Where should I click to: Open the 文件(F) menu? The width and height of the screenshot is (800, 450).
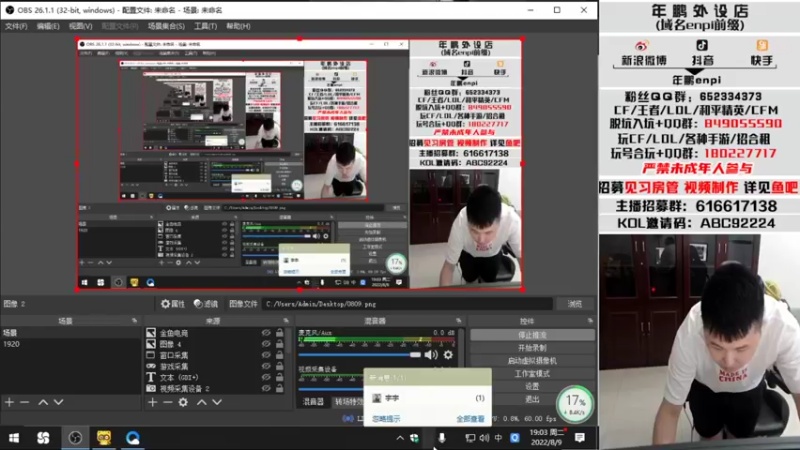pyautogui.click(x=16, y=26)
